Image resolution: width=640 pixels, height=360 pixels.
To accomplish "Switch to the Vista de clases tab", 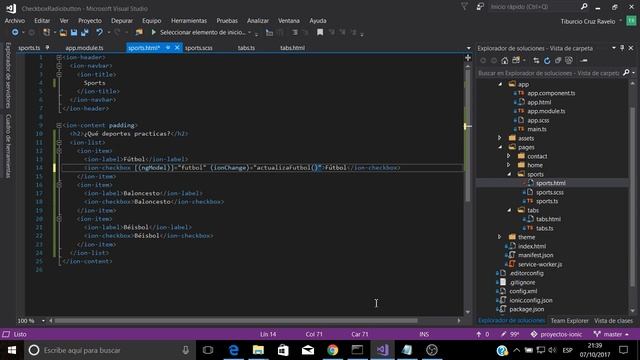I will tap(613, 321).
